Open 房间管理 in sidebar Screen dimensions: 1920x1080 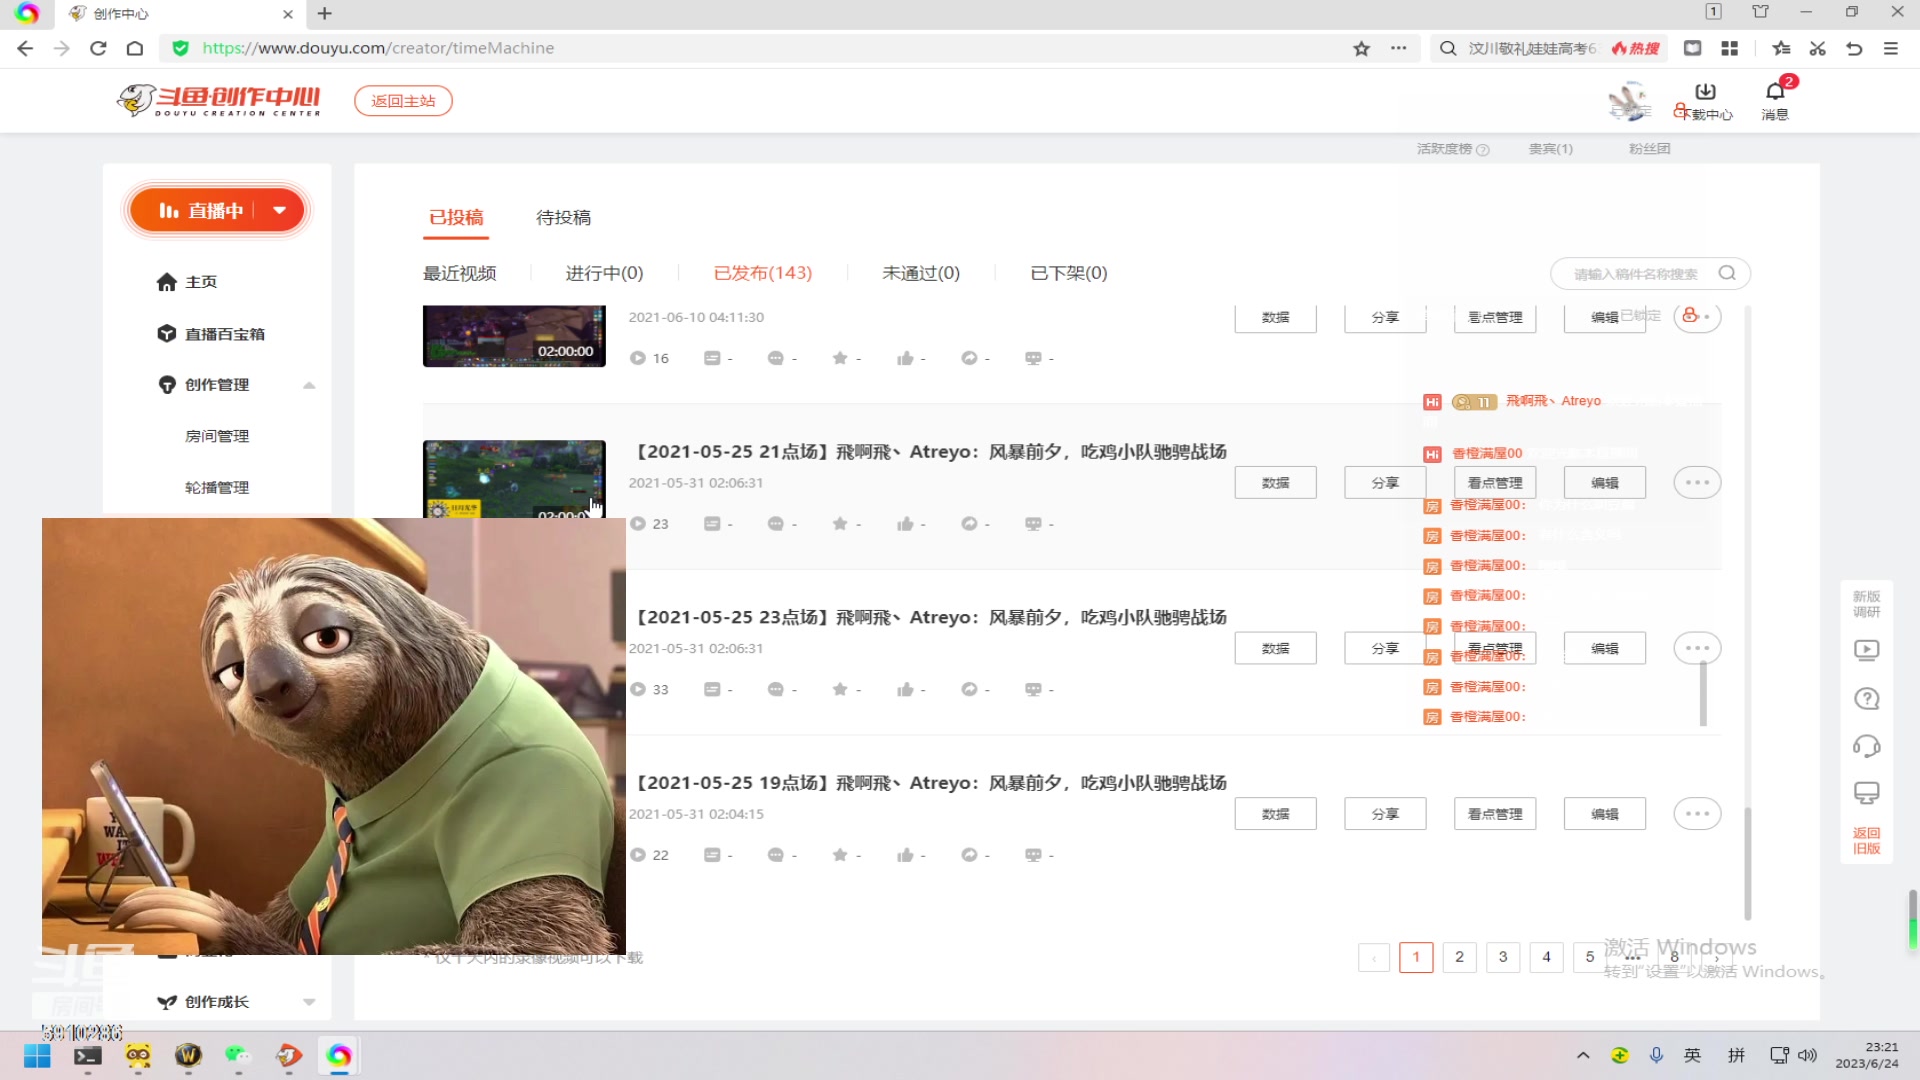point(217,436)
